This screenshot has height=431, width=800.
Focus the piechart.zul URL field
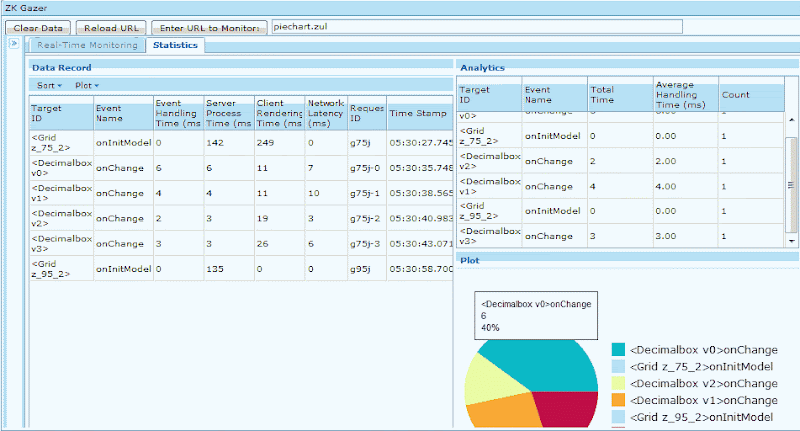tap(477, 27)
